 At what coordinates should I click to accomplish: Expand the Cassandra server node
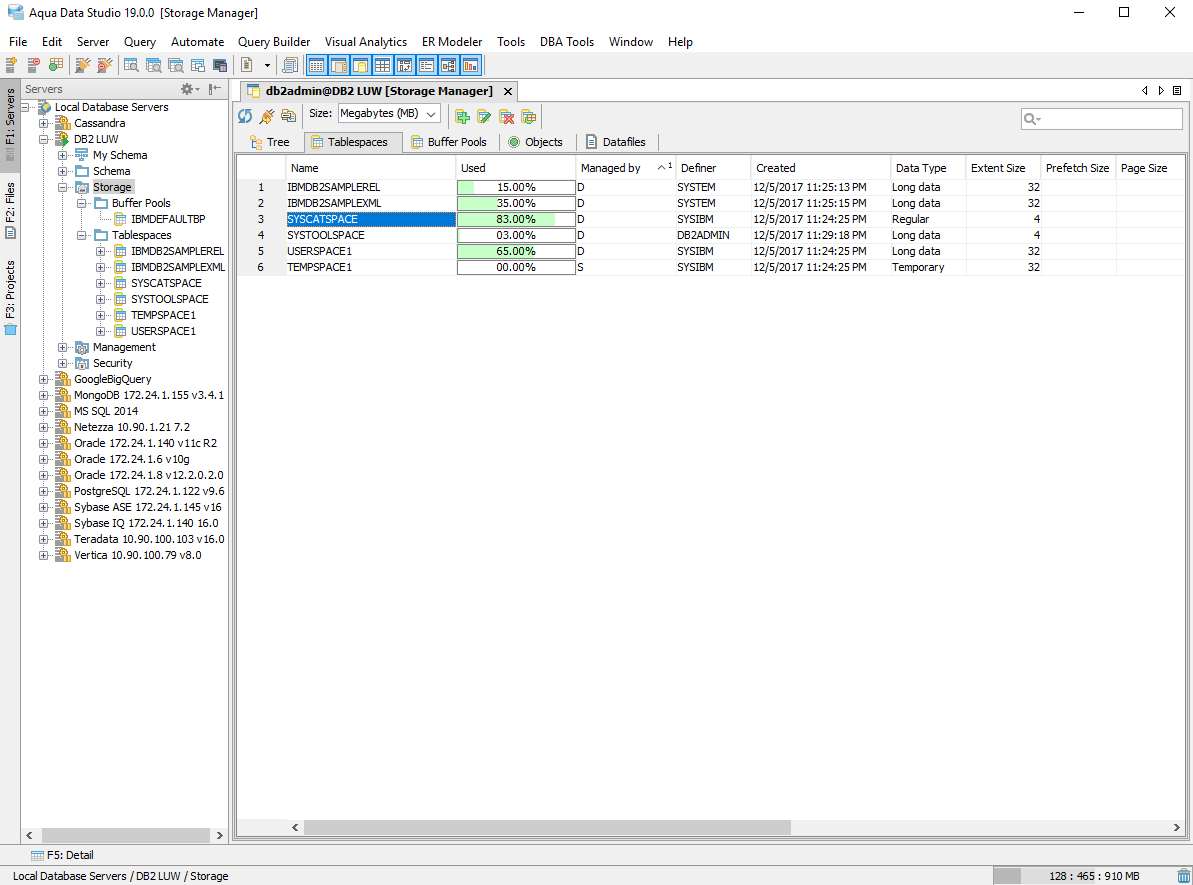point(44,123)
